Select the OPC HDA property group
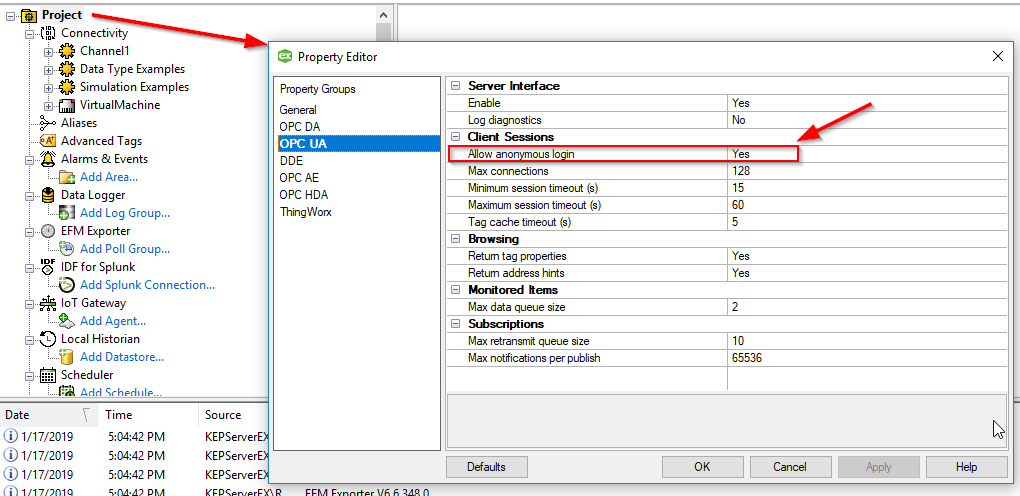1020x496 pixels. pyautogui.click(x=304, y=194)
